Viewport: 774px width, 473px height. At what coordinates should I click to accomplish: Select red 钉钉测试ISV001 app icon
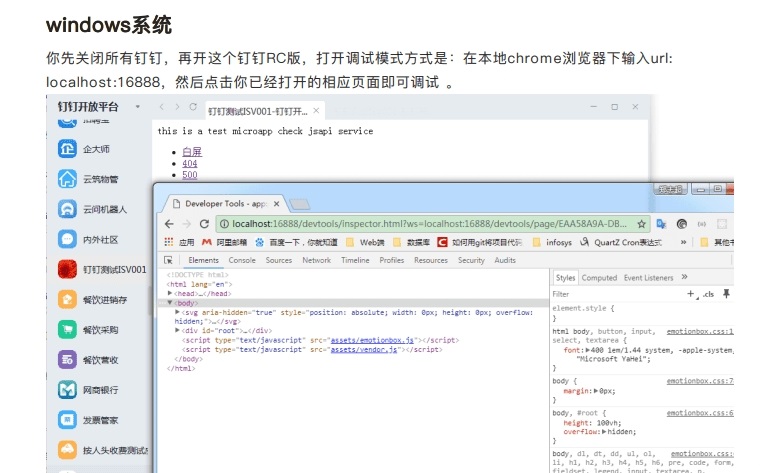(x=68, y=269)
